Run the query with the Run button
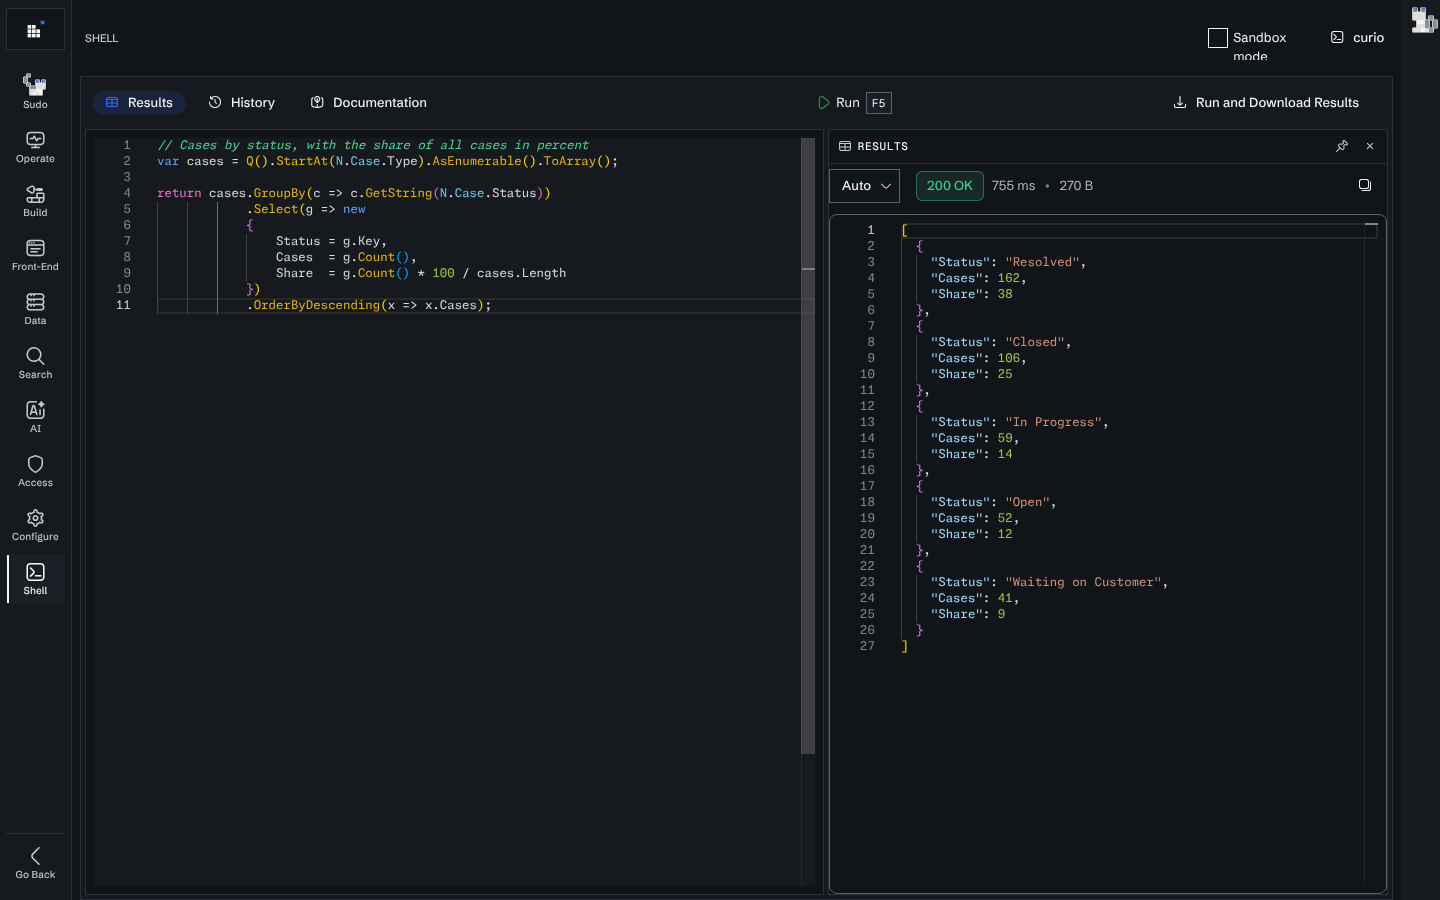1440x900 pixels. click(838, 103)
